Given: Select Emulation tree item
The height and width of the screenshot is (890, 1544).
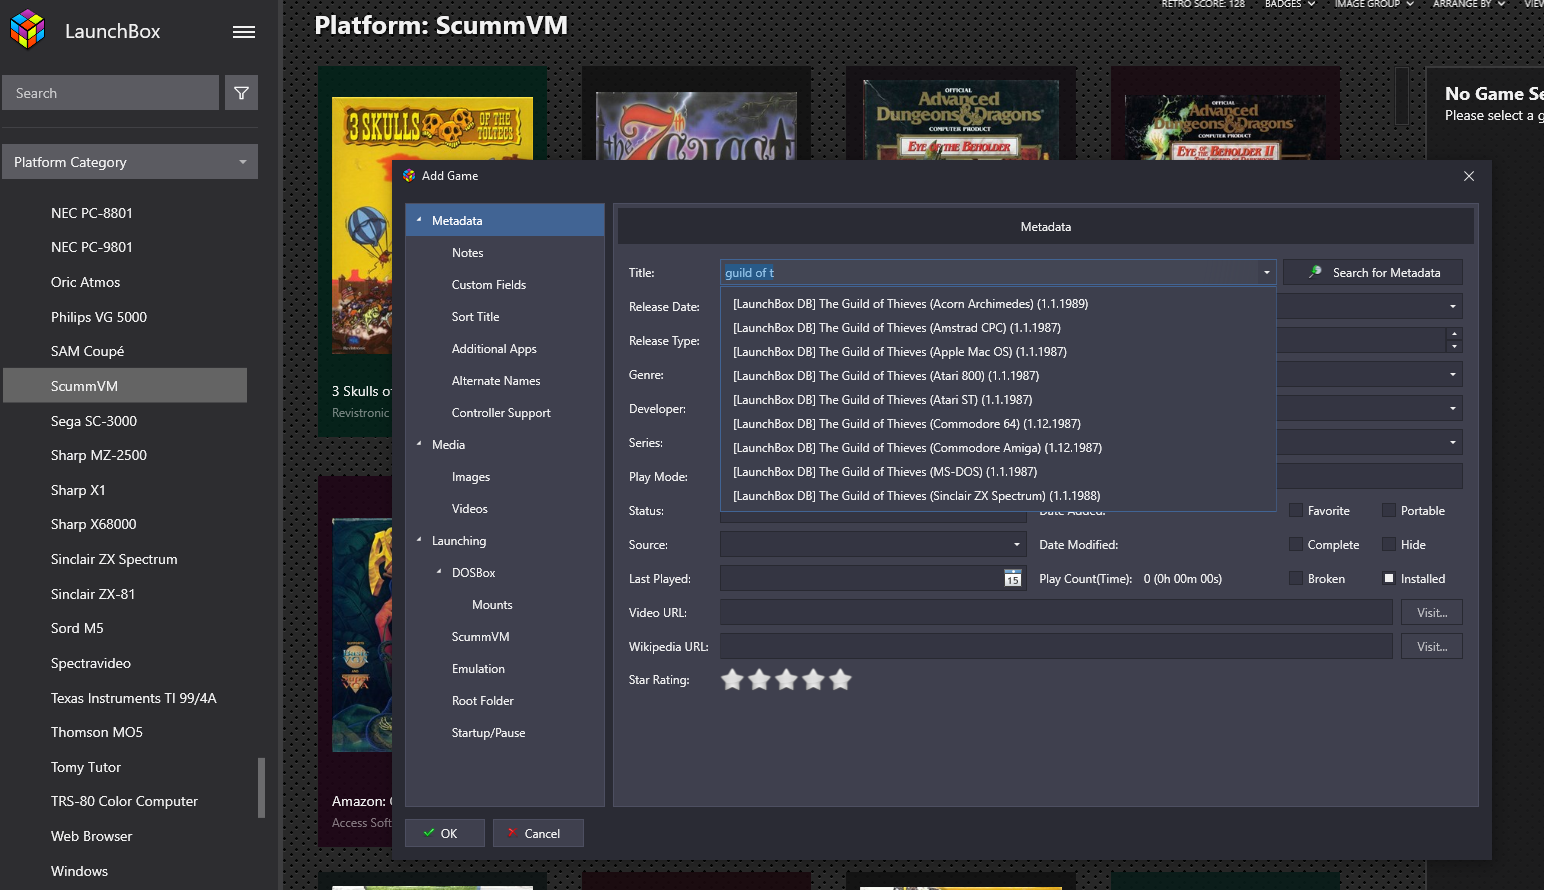Looking at the screenshot, I should pyautogui.click(x=478, y=669).
